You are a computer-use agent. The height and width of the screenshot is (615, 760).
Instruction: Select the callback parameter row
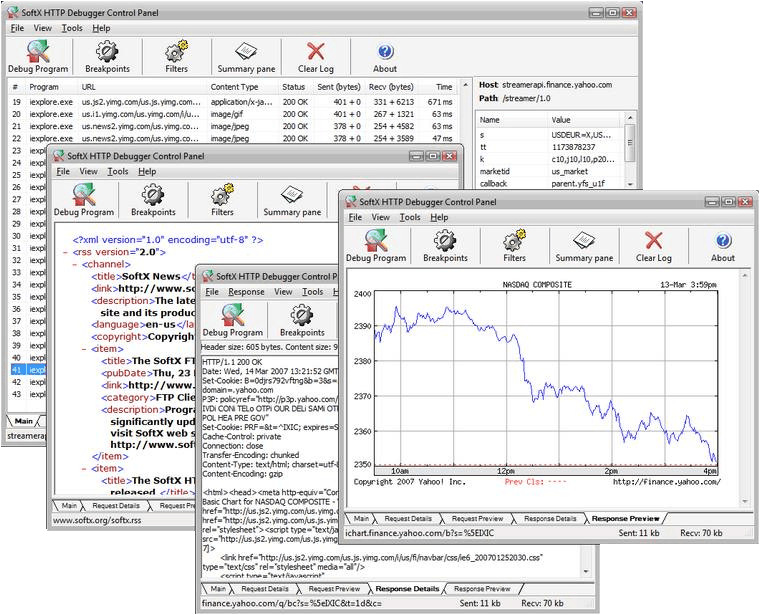(549, 184)
